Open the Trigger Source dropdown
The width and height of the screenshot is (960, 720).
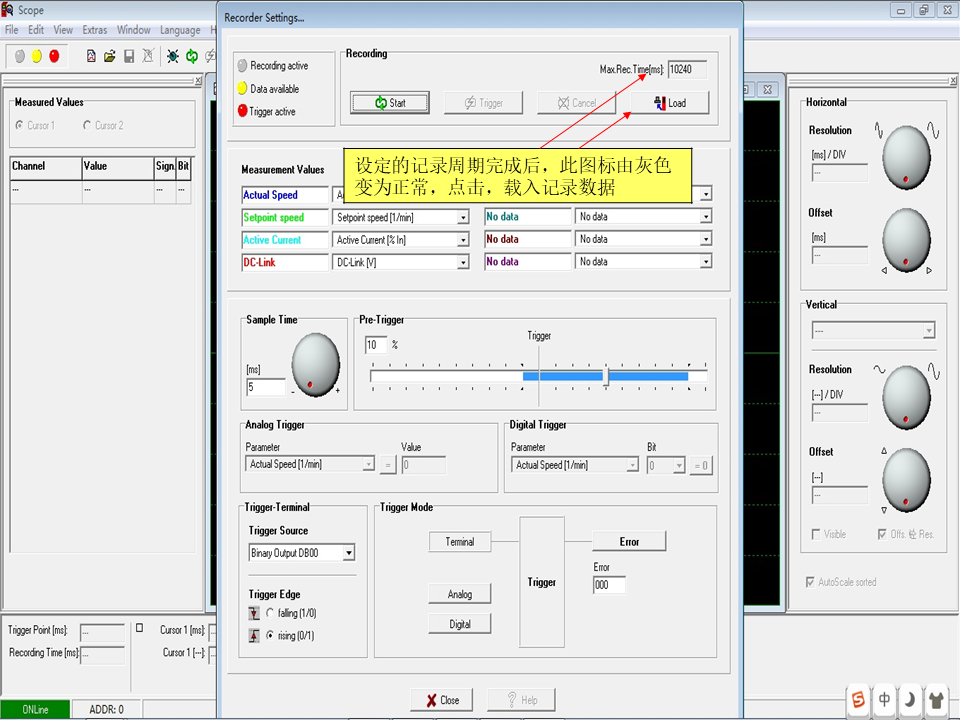pyautogui.click(x=349, y=553)
